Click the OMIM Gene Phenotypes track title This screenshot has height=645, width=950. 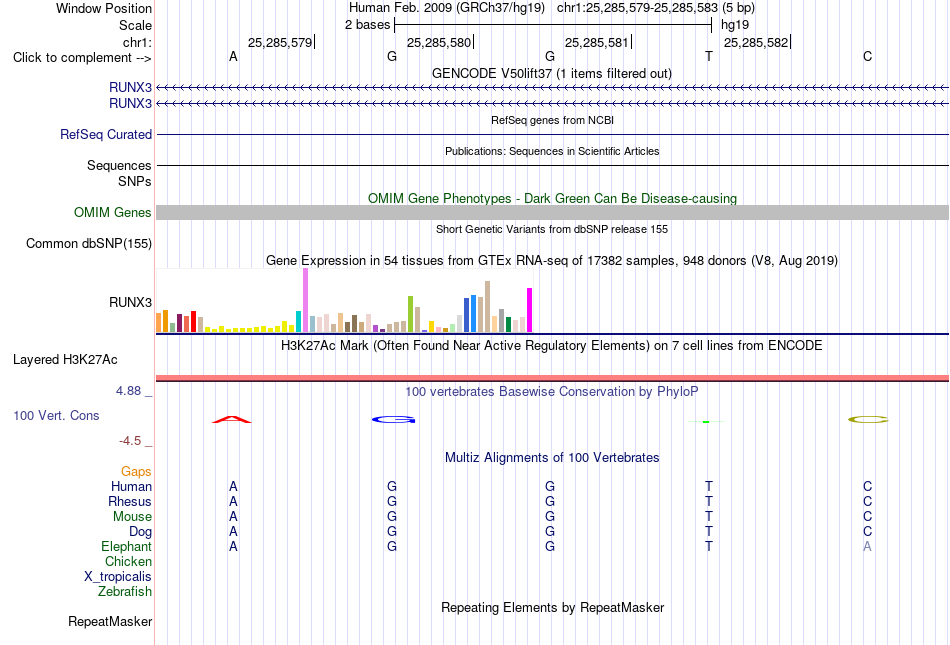[553, 199]
